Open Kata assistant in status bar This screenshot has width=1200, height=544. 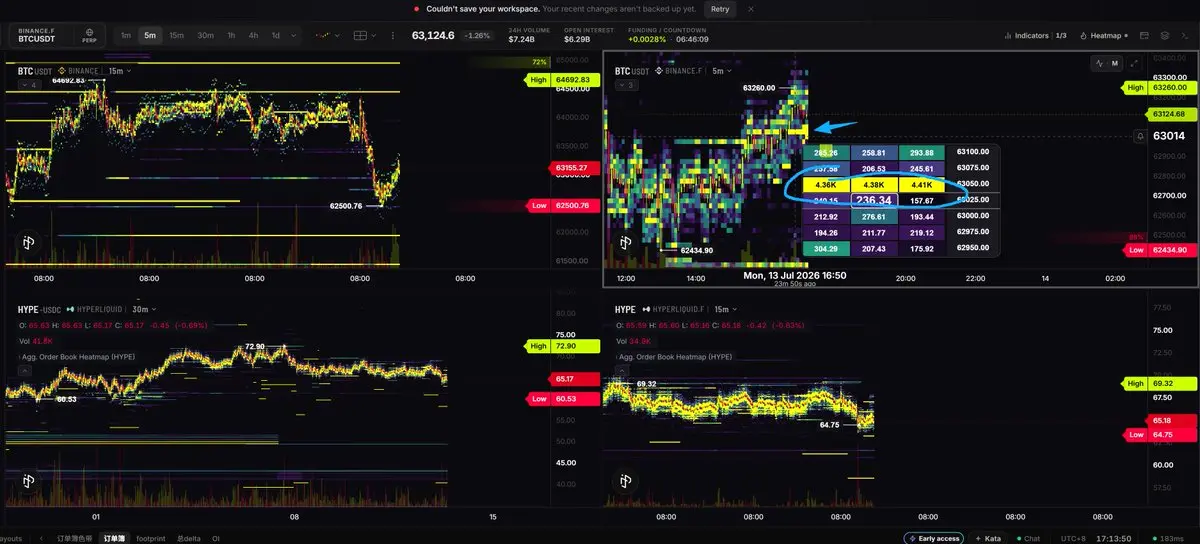987,538
